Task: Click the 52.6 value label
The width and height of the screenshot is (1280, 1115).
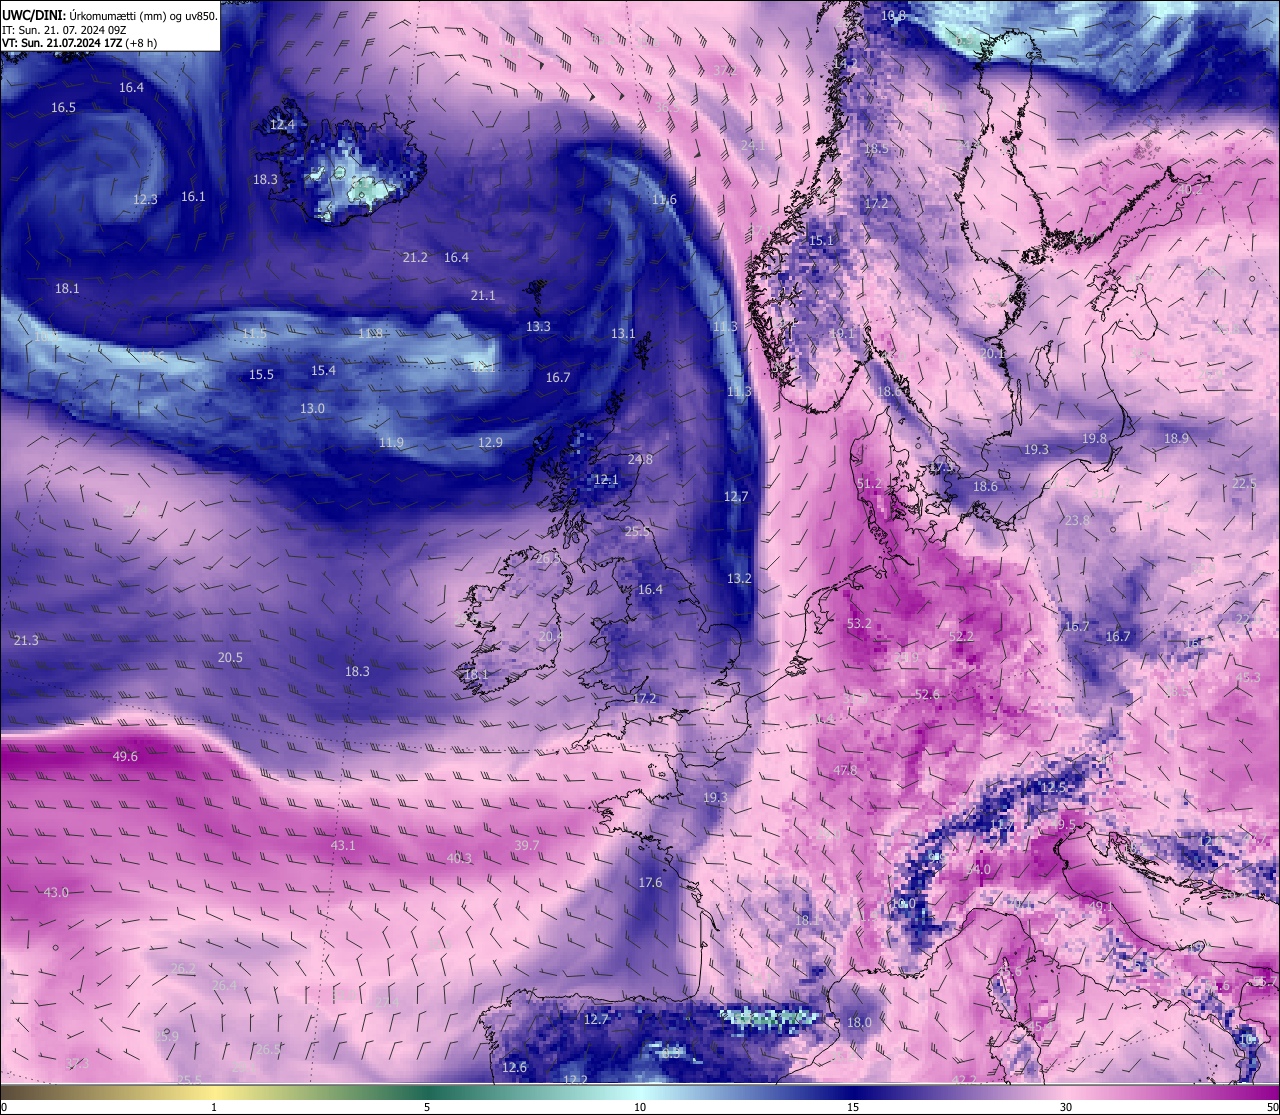Action: point(927,694)
